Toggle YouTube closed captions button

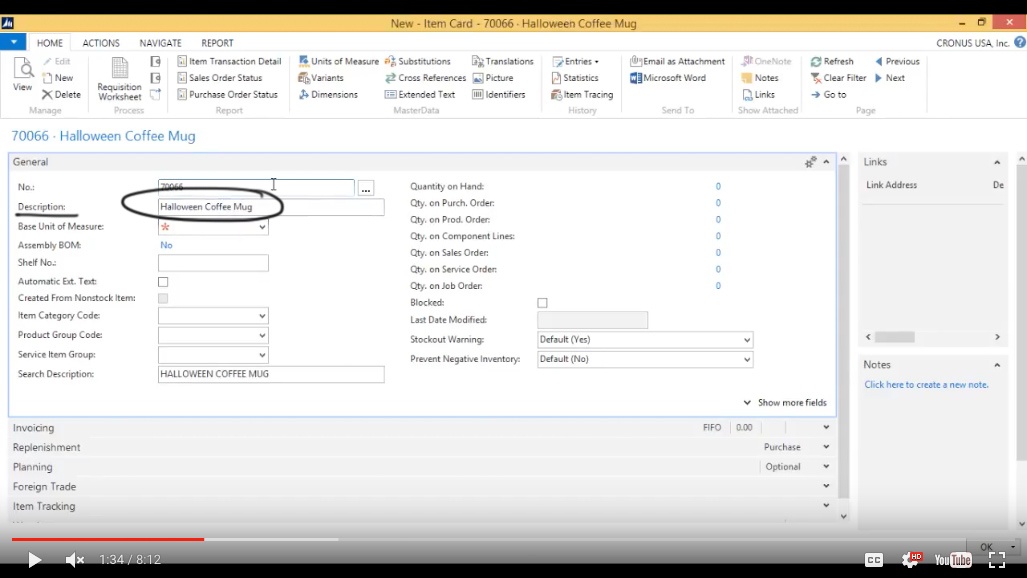click(873, 560)
